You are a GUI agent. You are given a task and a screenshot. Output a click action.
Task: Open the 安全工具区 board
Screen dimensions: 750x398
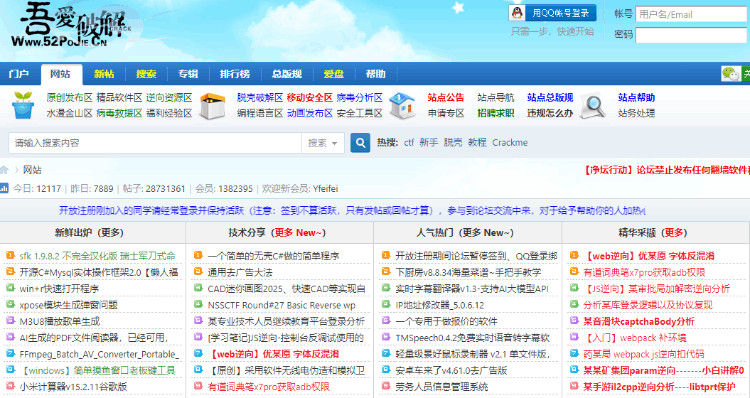tap(360, 113)
